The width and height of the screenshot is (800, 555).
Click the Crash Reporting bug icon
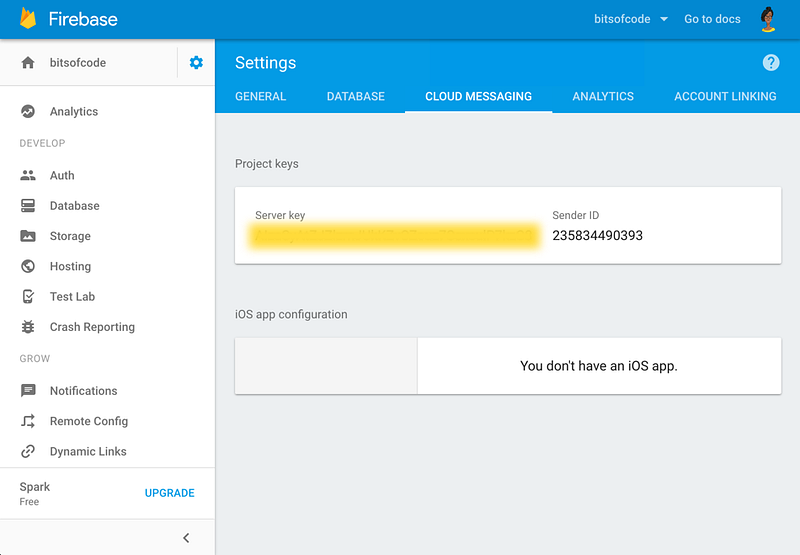(28, 327)
